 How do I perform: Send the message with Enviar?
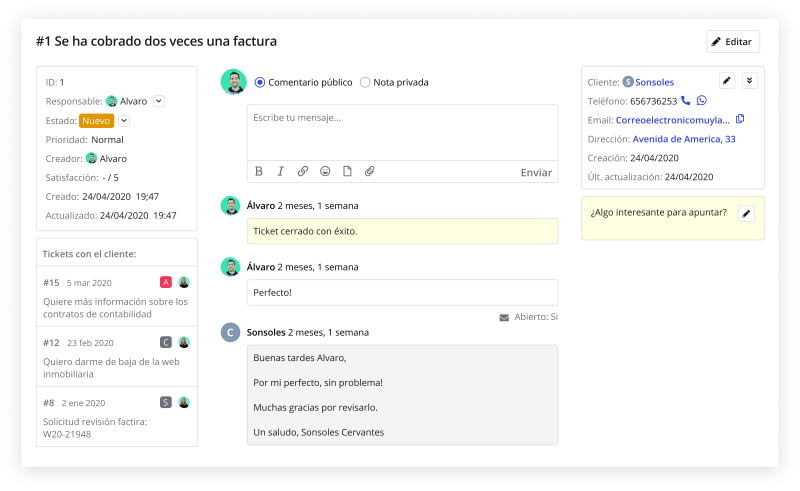click(x=536, y=172)
